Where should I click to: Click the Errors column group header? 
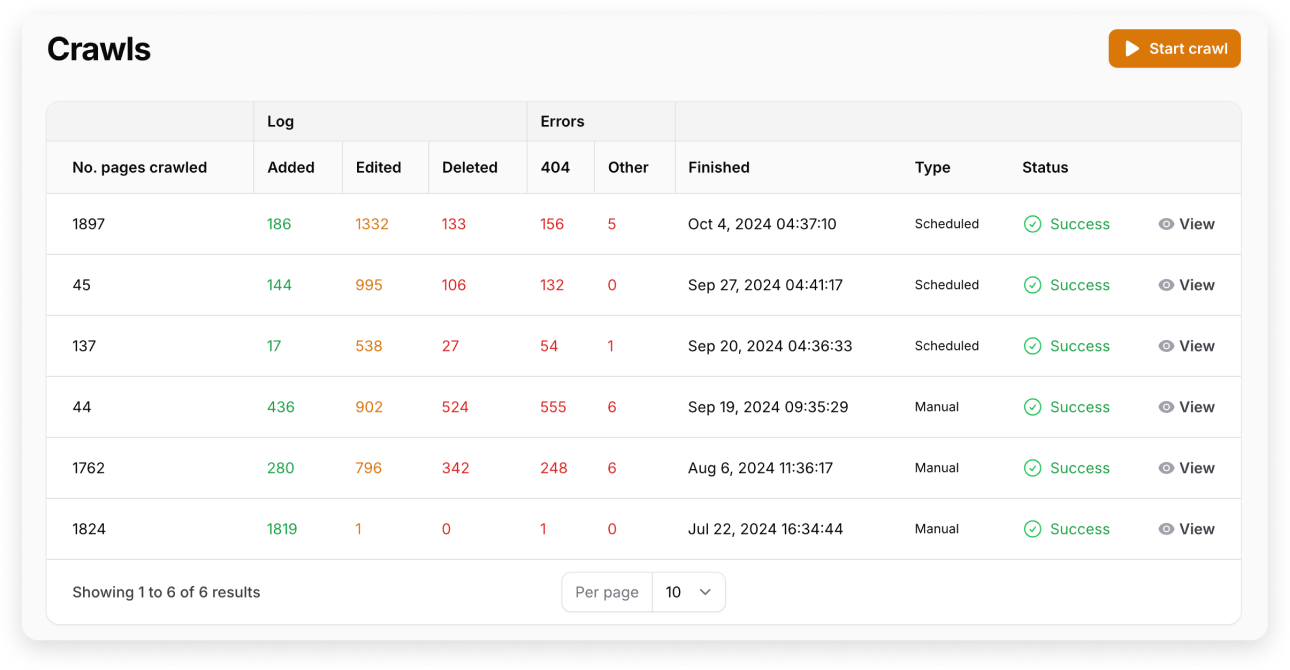tap(562, 121)
